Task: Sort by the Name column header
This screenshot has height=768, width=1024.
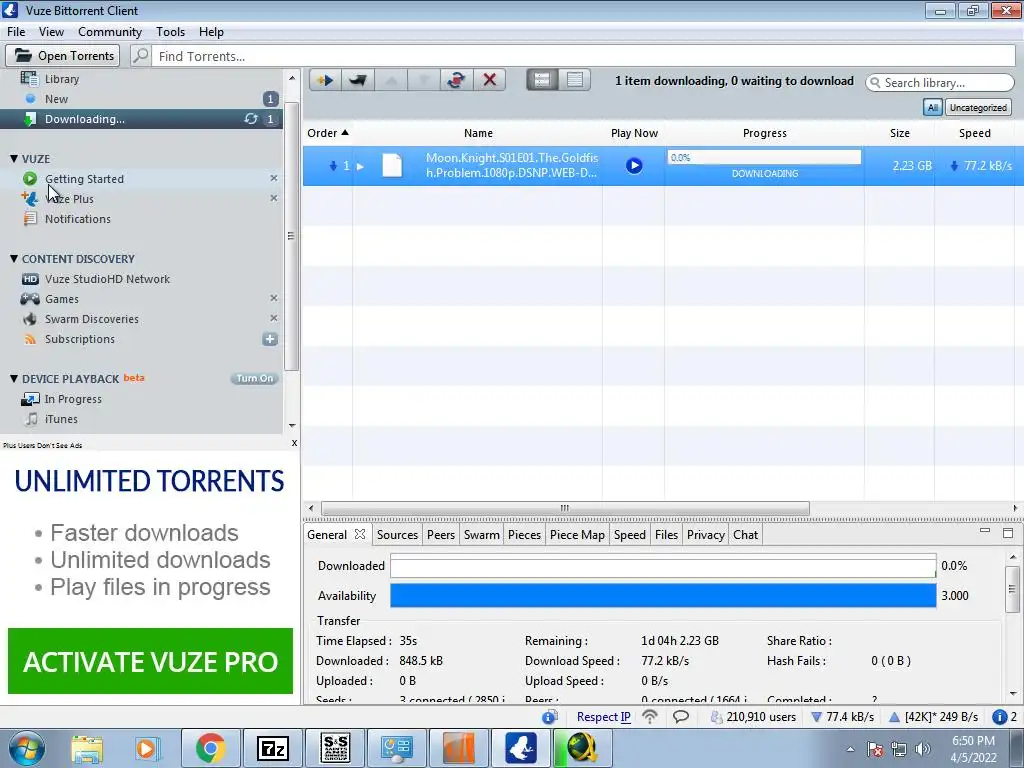Action: (478, 133)
